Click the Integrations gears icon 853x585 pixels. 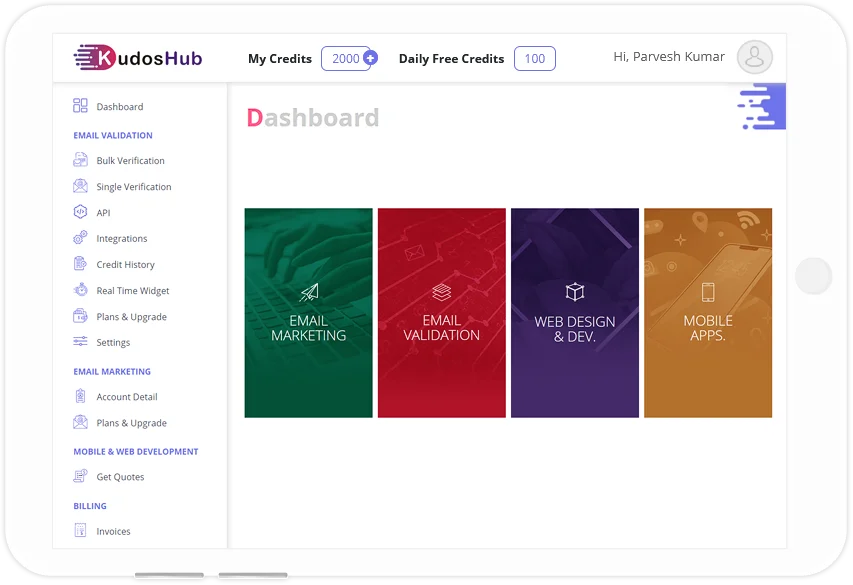(x=81, y=237)
